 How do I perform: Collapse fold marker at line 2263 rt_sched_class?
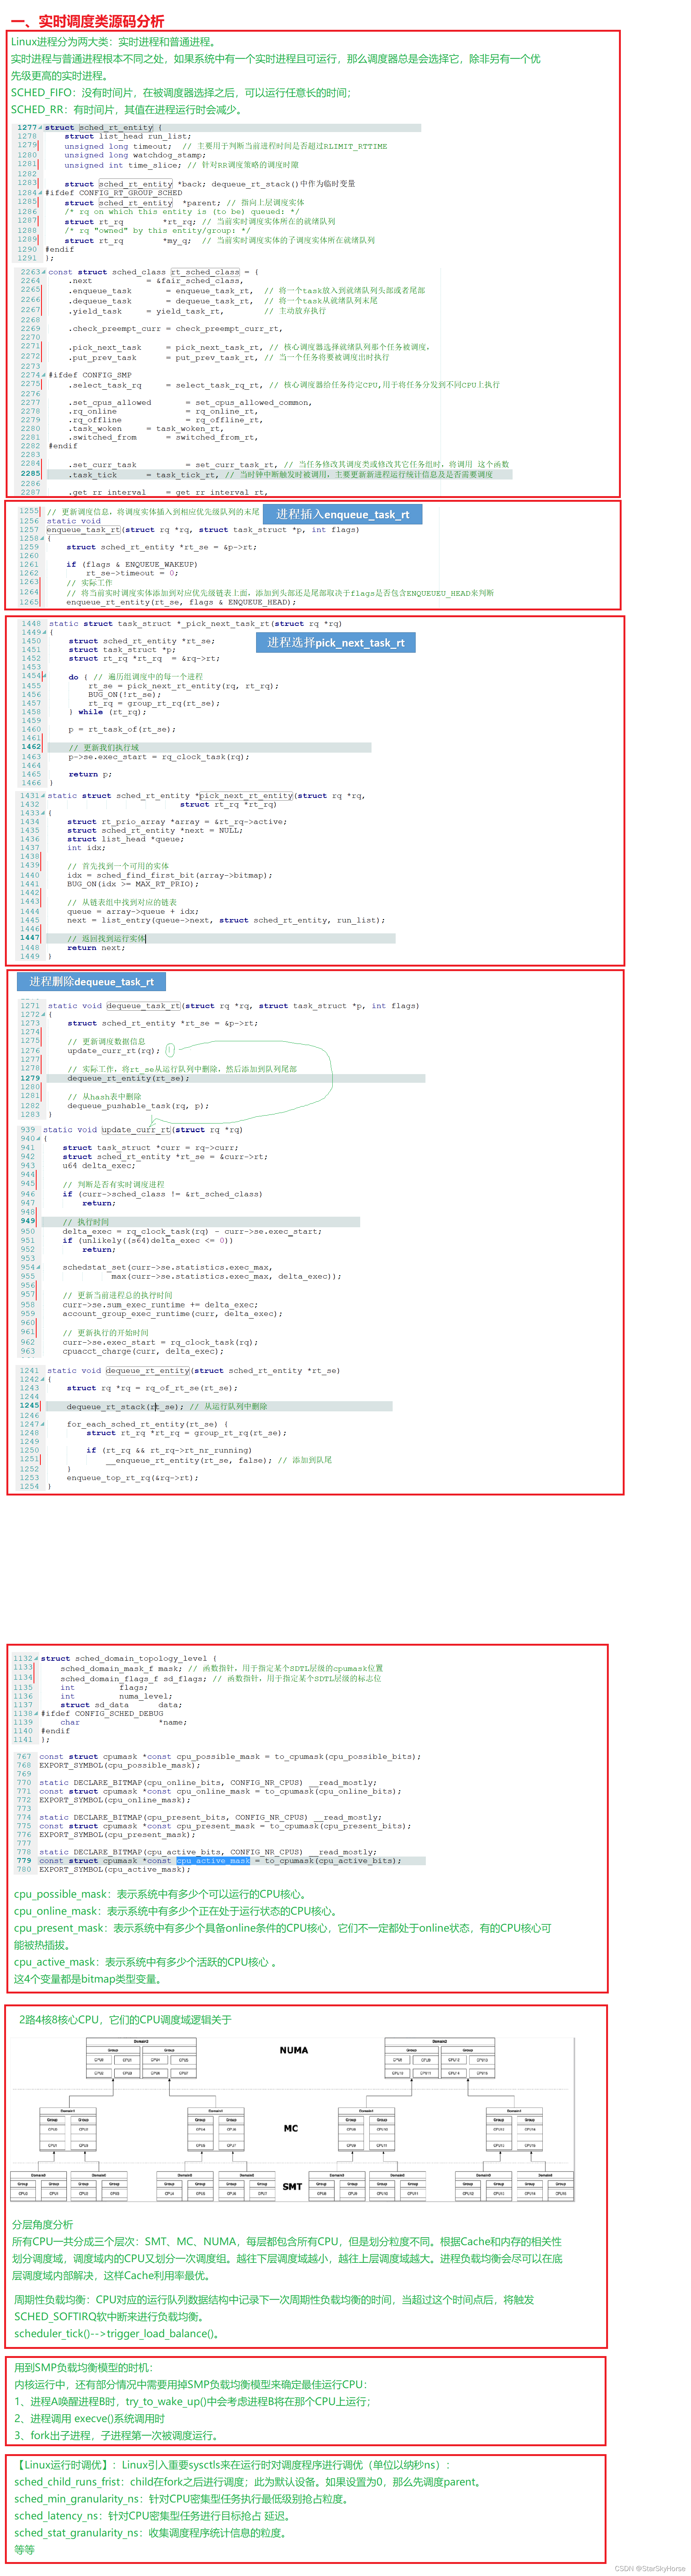point(44,272)
